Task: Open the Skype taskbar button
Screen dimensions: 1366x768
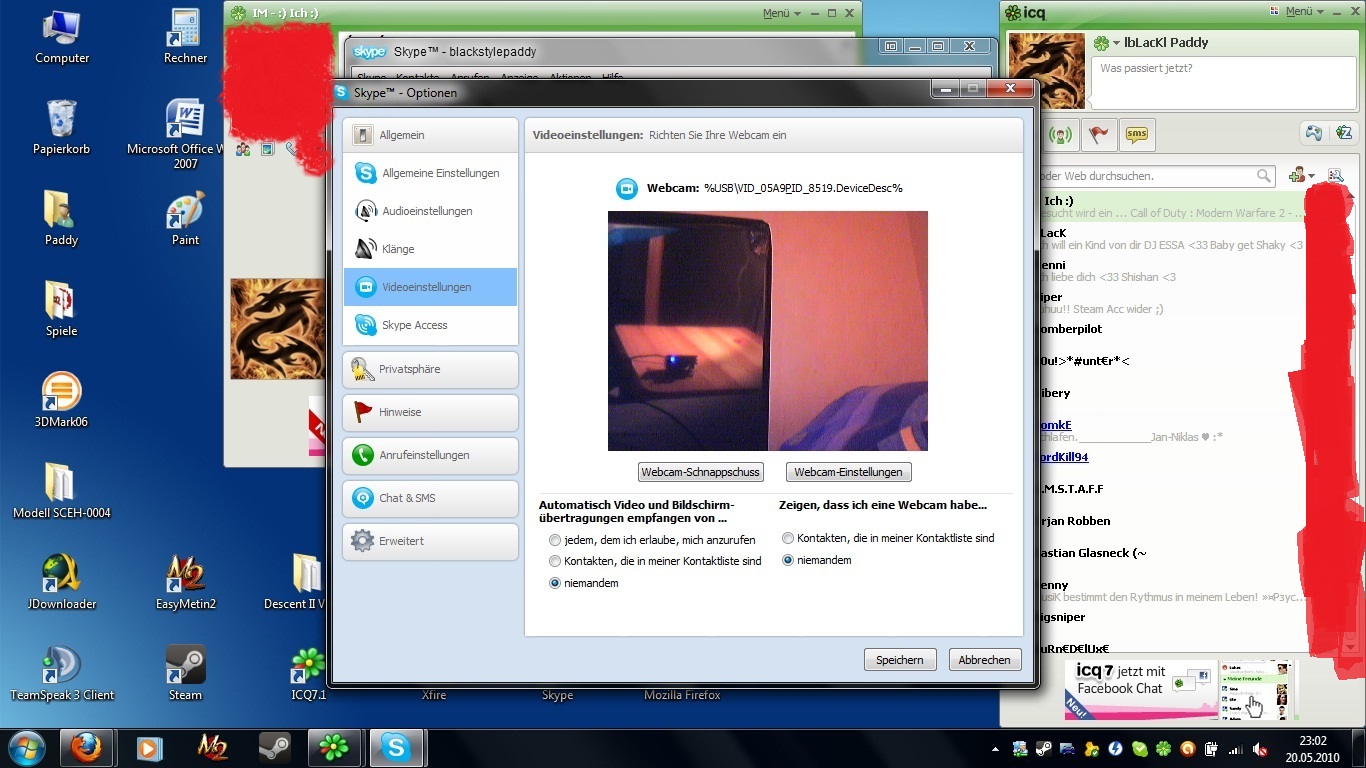Action: pyautogui.click(x=396, y=747)
